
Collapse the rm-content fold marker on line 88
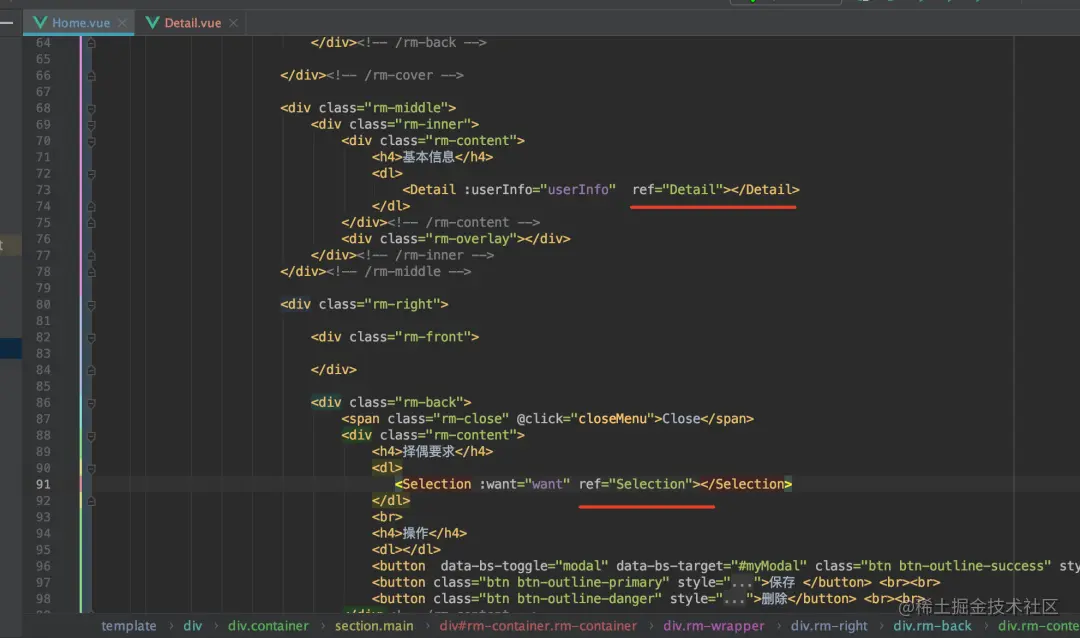[x=91, y=435]
